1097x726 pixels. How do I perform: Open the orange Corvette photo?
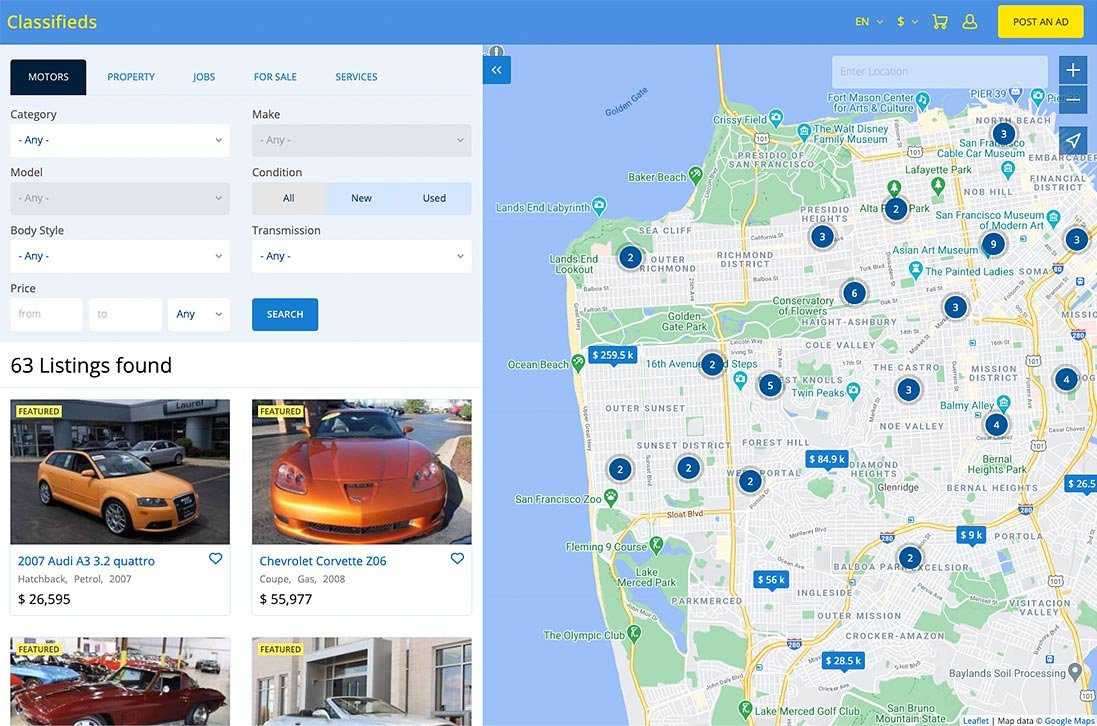[x=362, y=471]
